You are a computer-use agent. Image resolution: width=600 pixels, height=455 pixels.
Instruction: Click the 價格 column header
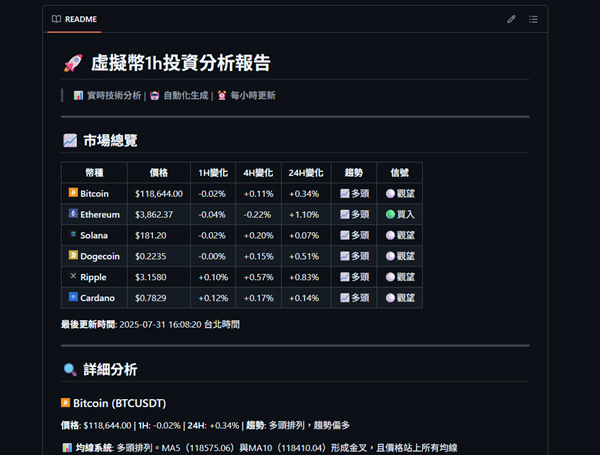coord(159,173)
